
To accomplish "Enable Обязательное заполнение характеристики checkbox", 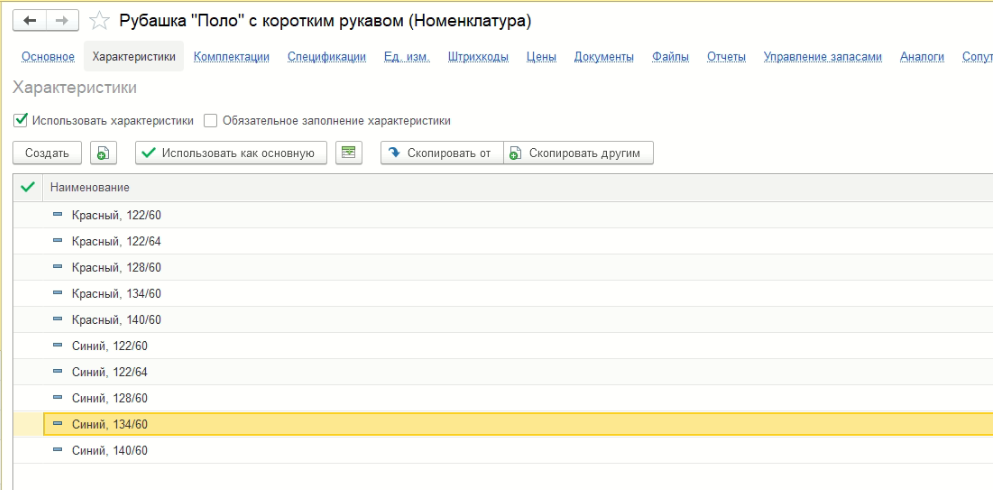I will point(210,120).
